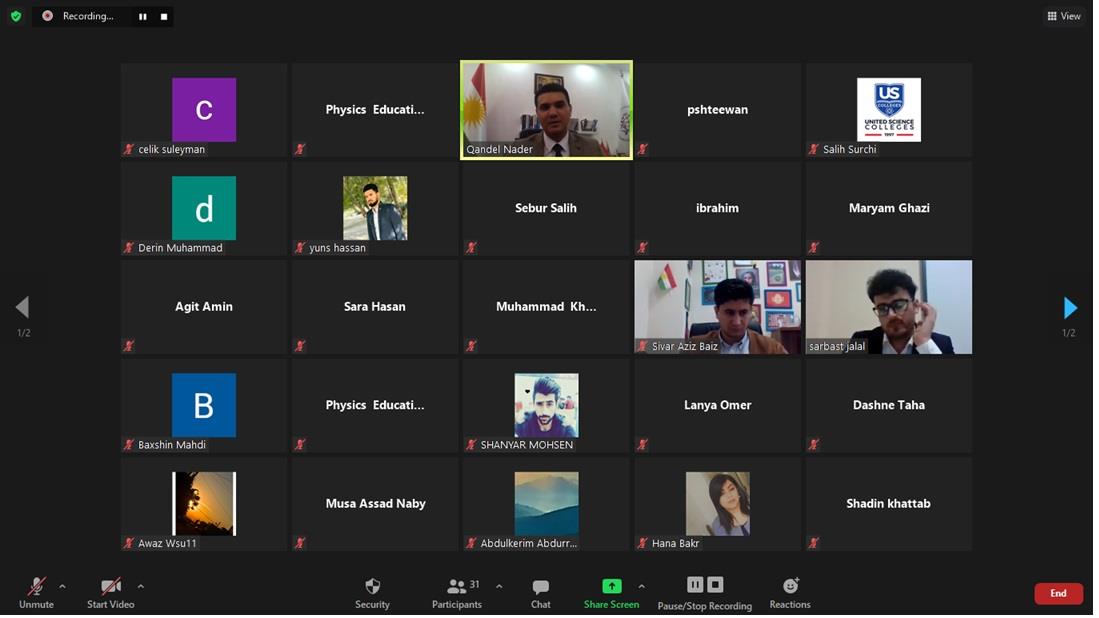Expand audio options arrow beside Unmute
Image resolution: width=1099 pixels, height=618 pixels.
(62, 586)
